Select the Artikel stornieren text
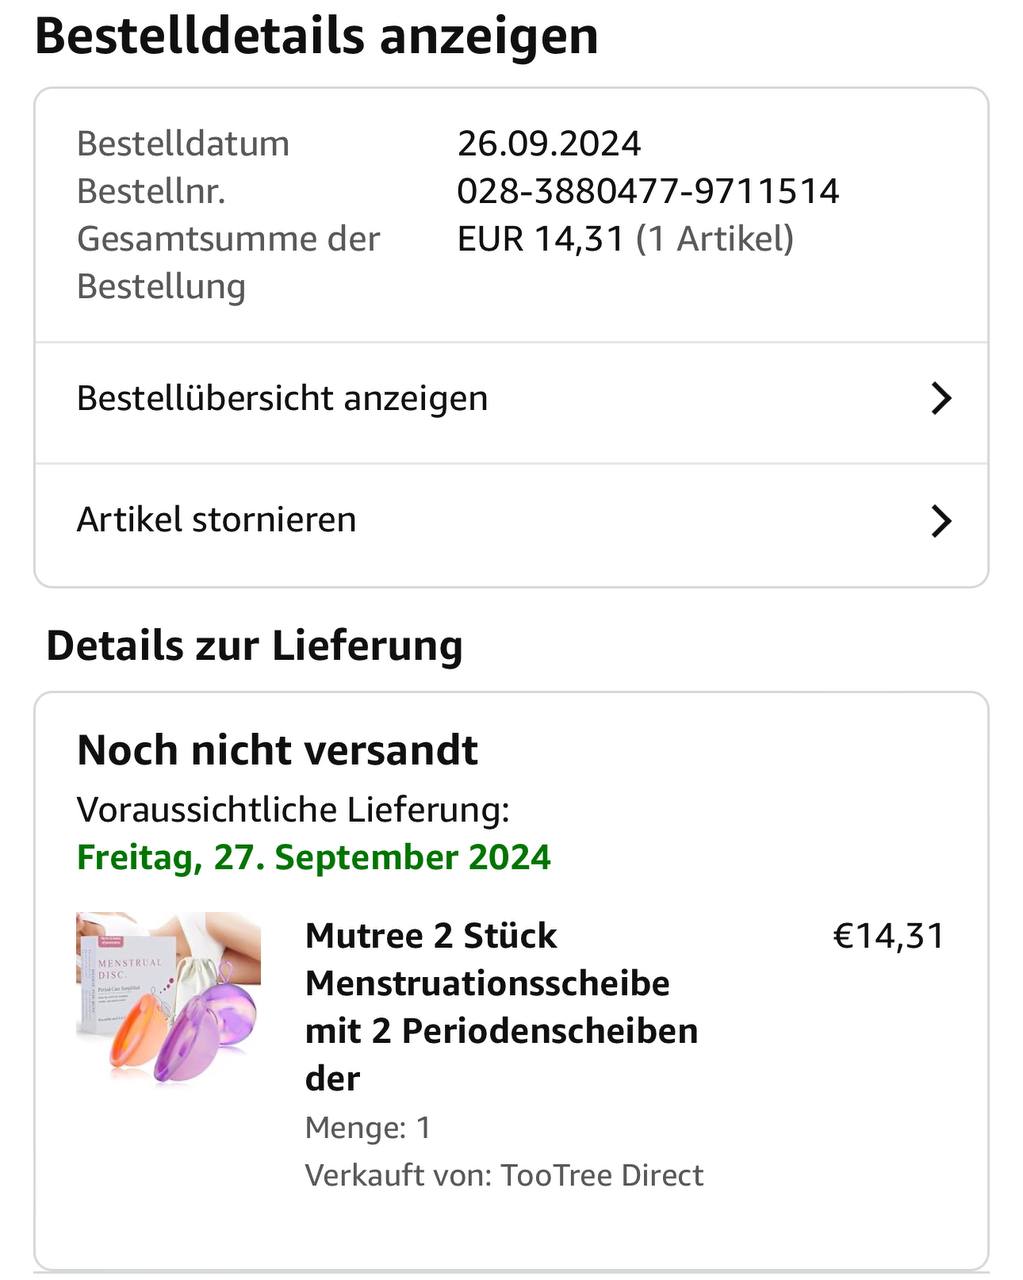 216,520
